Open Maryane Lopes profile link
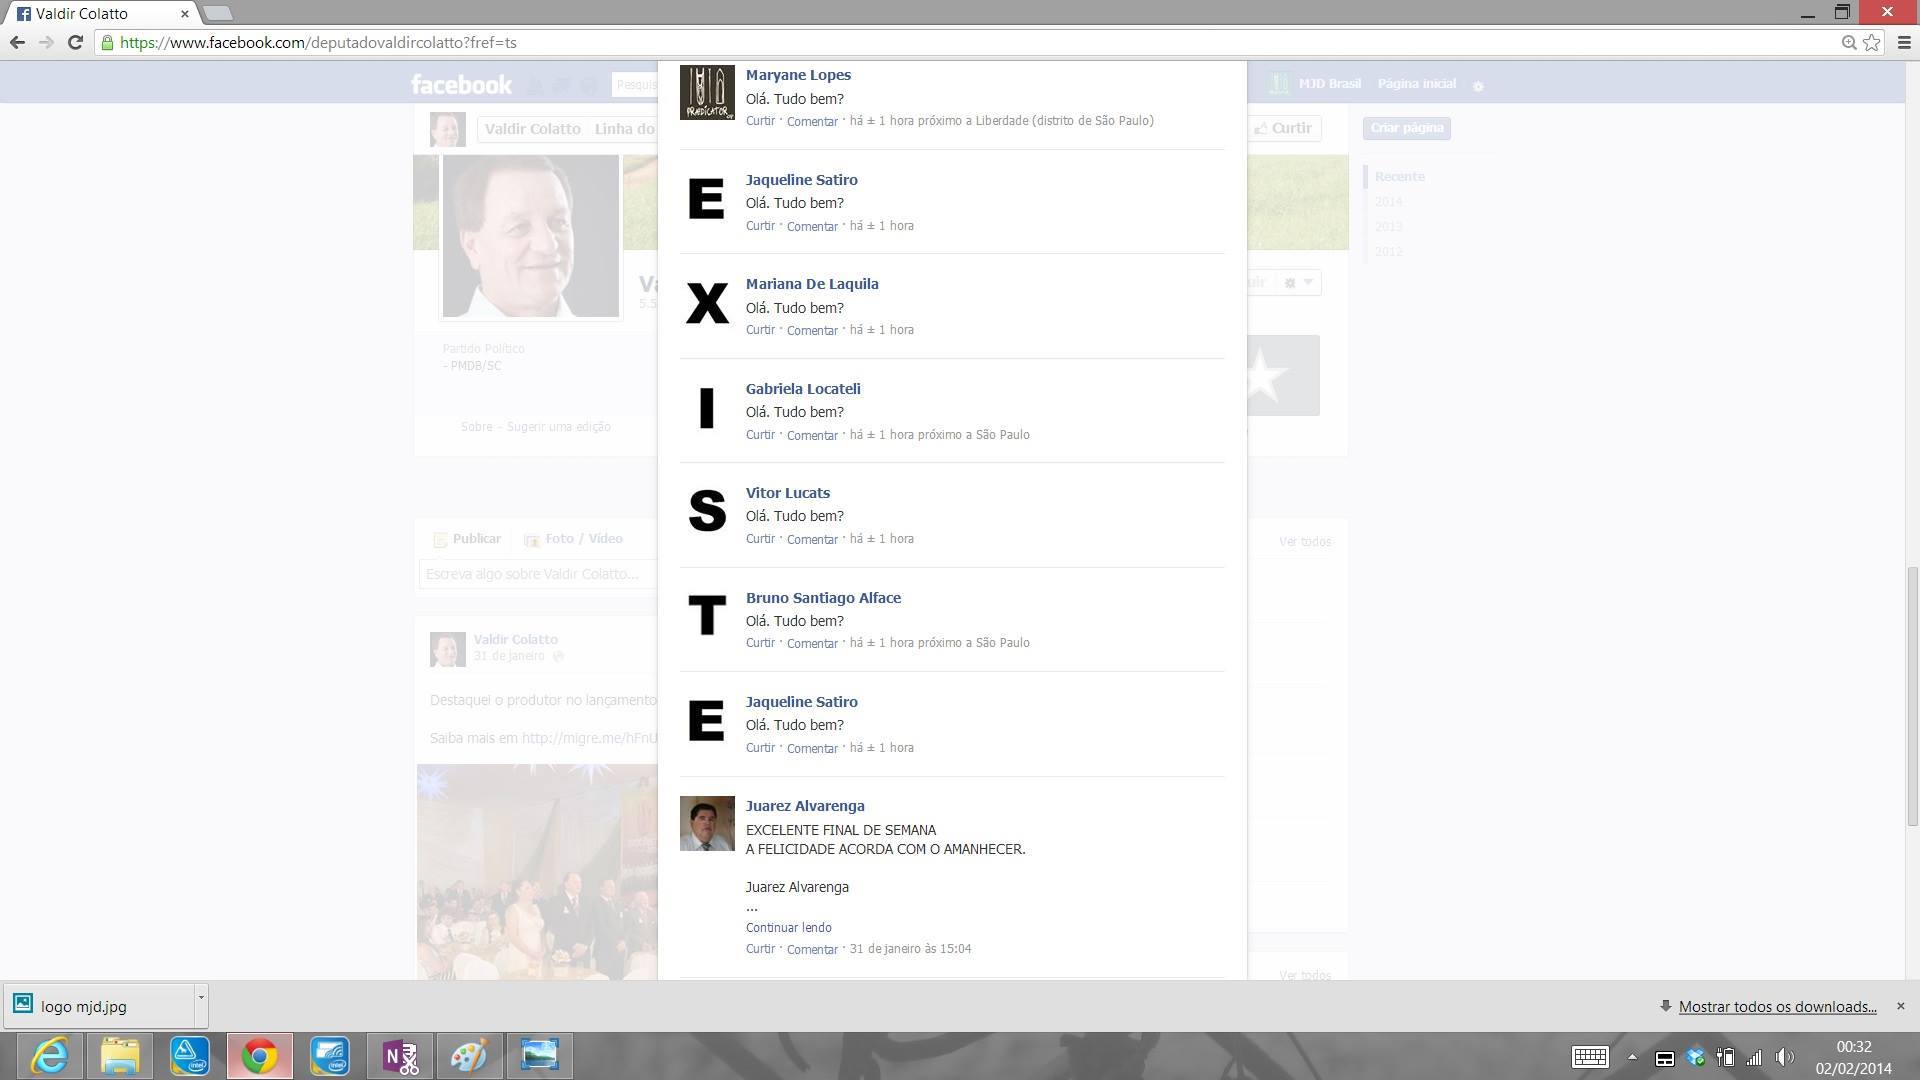 798,75
